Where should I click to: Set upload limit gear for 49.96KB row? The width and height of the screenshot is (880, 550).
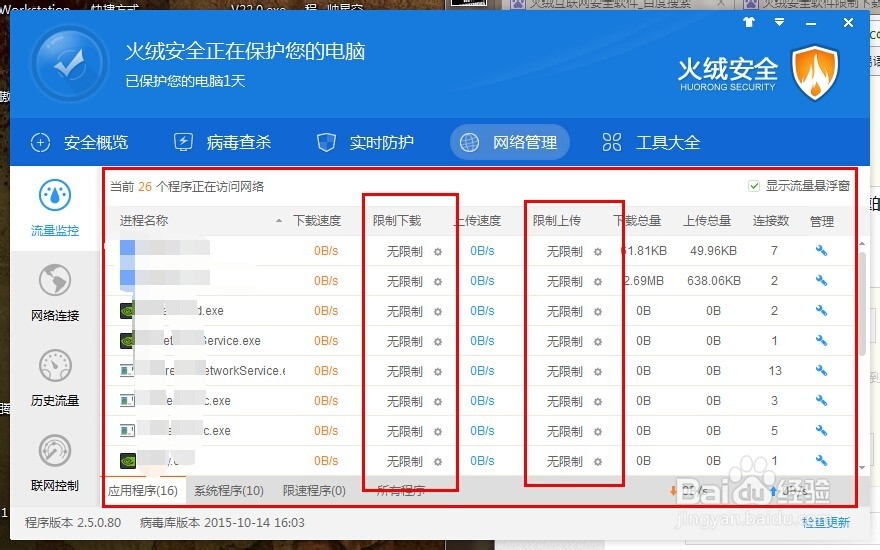click(598, 252)
